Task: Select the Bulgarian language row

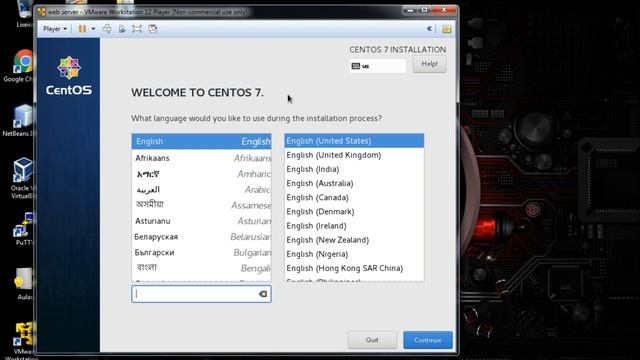Action: coord(202,253)
